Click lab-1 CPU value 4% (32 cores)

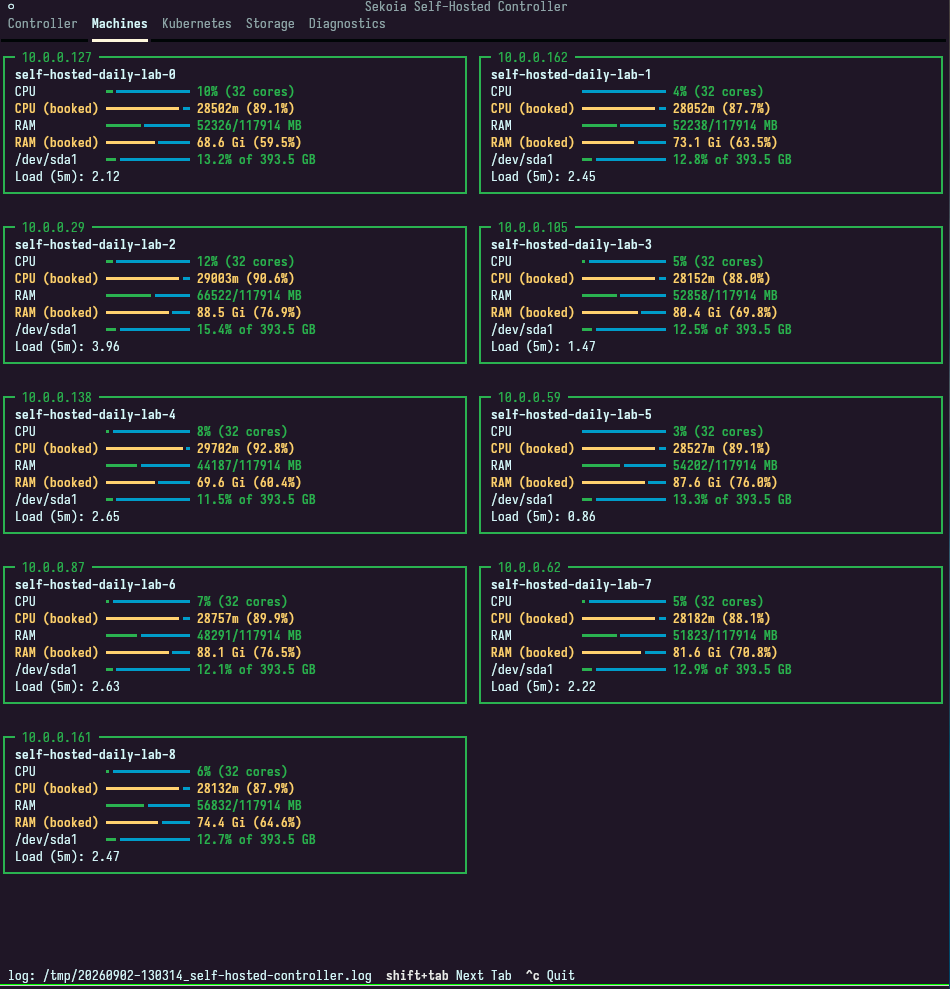(x=718, y=91)
